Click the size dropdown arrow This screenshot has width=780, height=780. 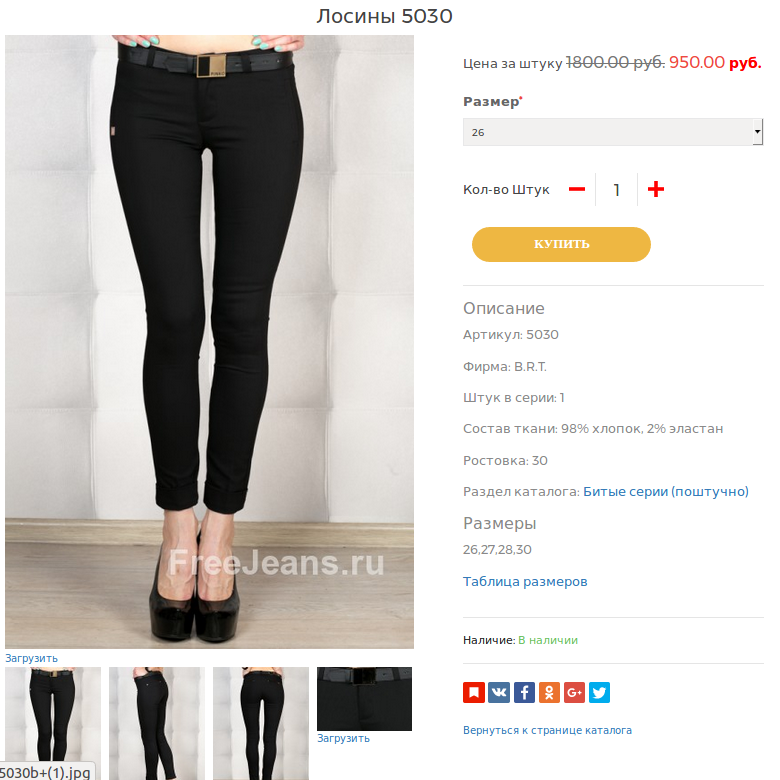coord(757,132)
